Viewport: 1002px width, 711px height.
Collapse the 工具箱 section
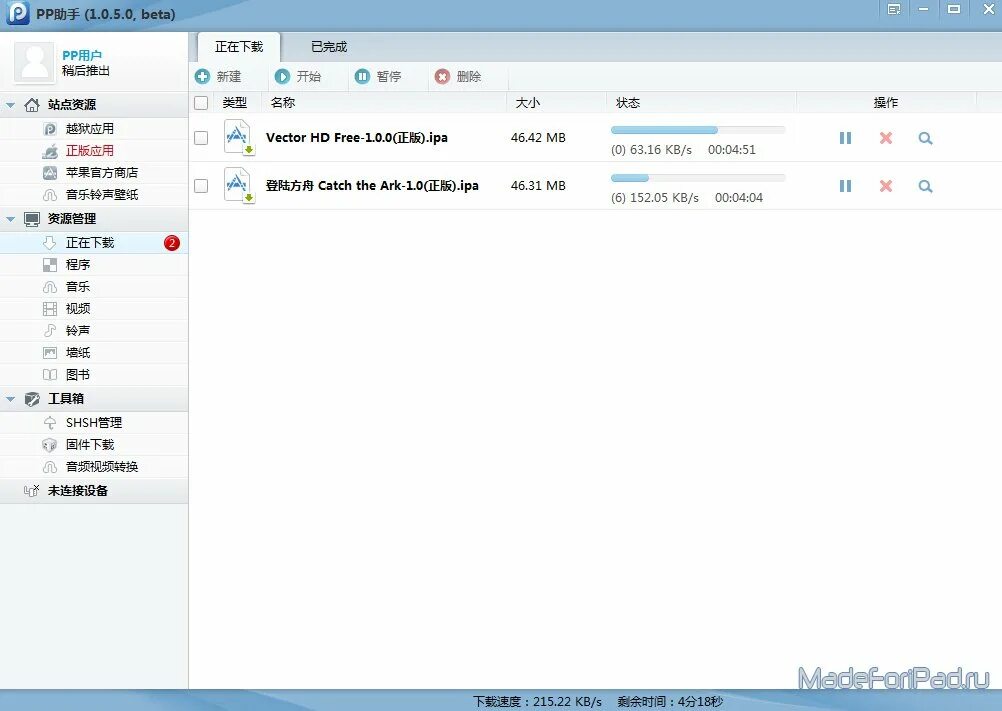coord(9,398)
